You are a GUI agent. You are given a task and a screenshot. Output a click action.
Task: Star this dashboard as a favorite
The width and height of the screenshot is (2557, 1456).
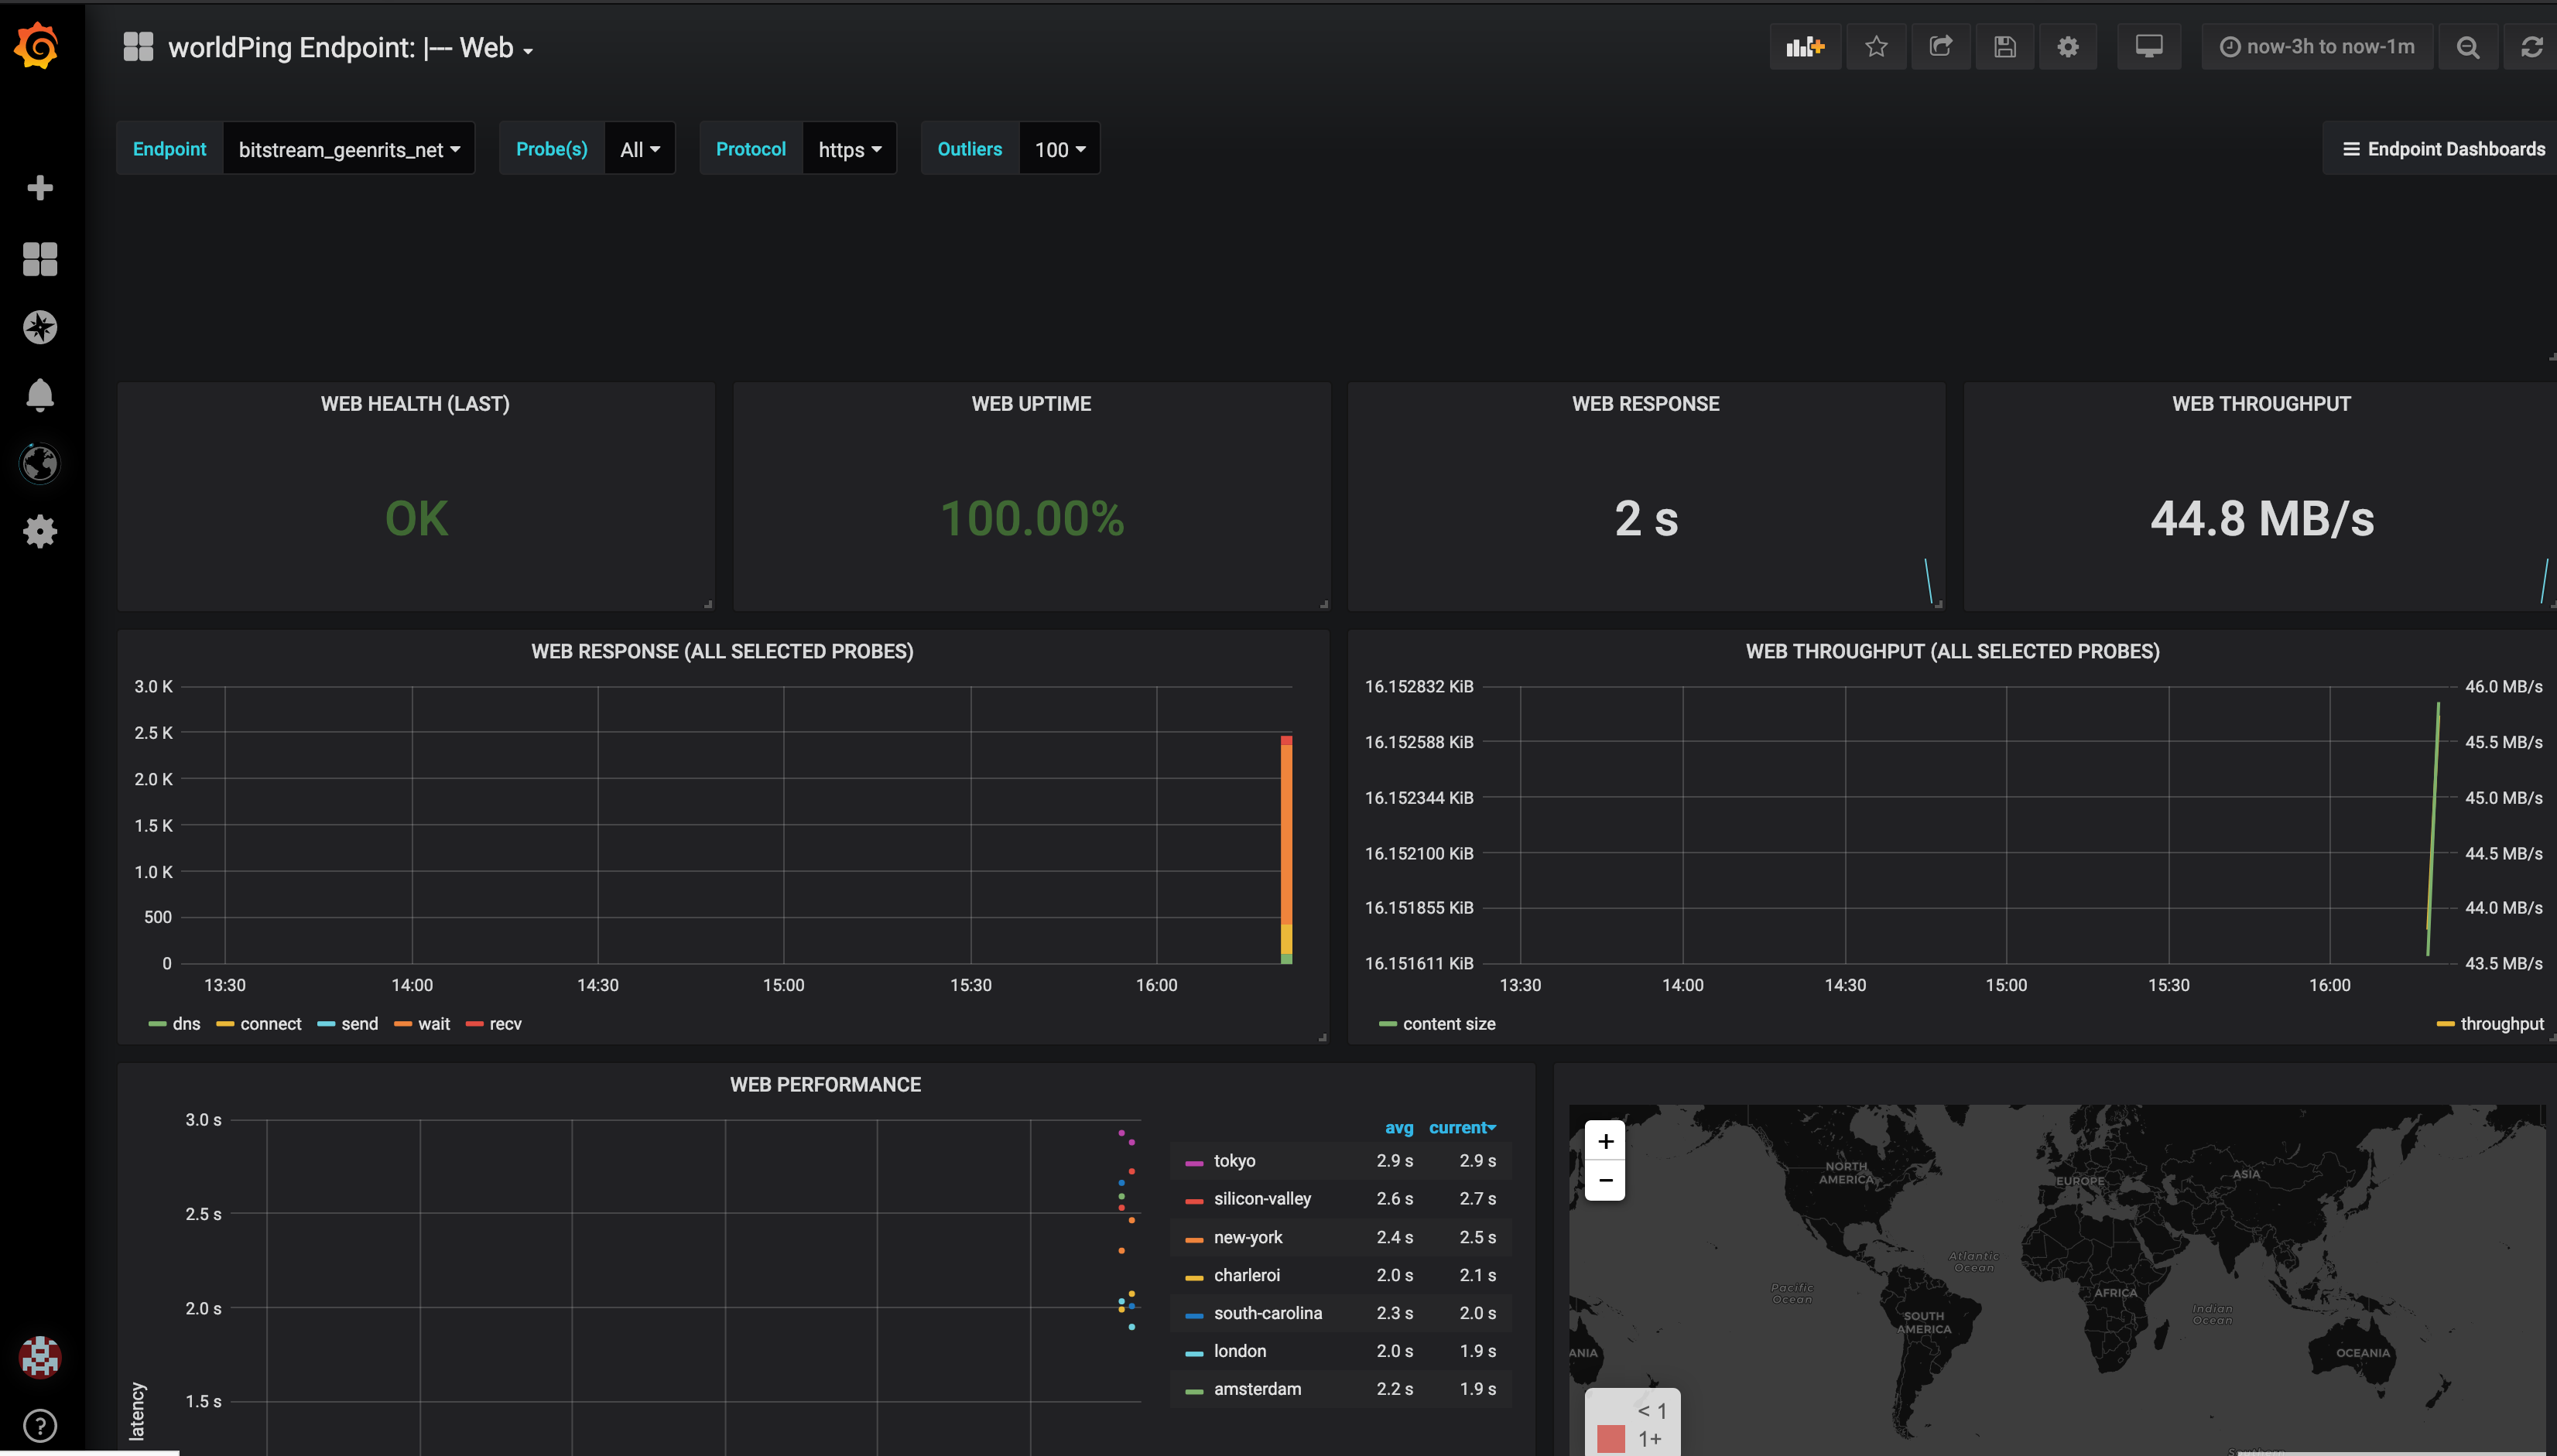1877,46
